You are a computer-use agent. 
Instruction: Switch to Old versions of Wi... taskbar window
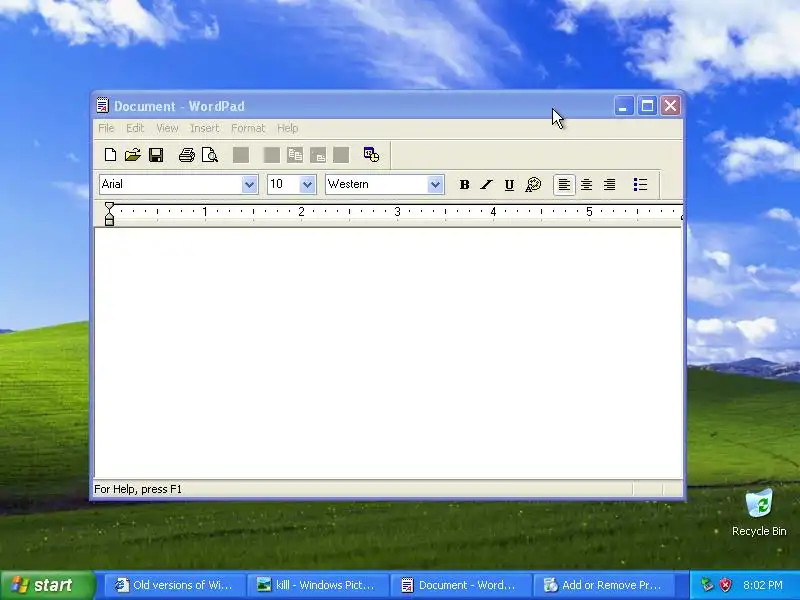(175, 585)
